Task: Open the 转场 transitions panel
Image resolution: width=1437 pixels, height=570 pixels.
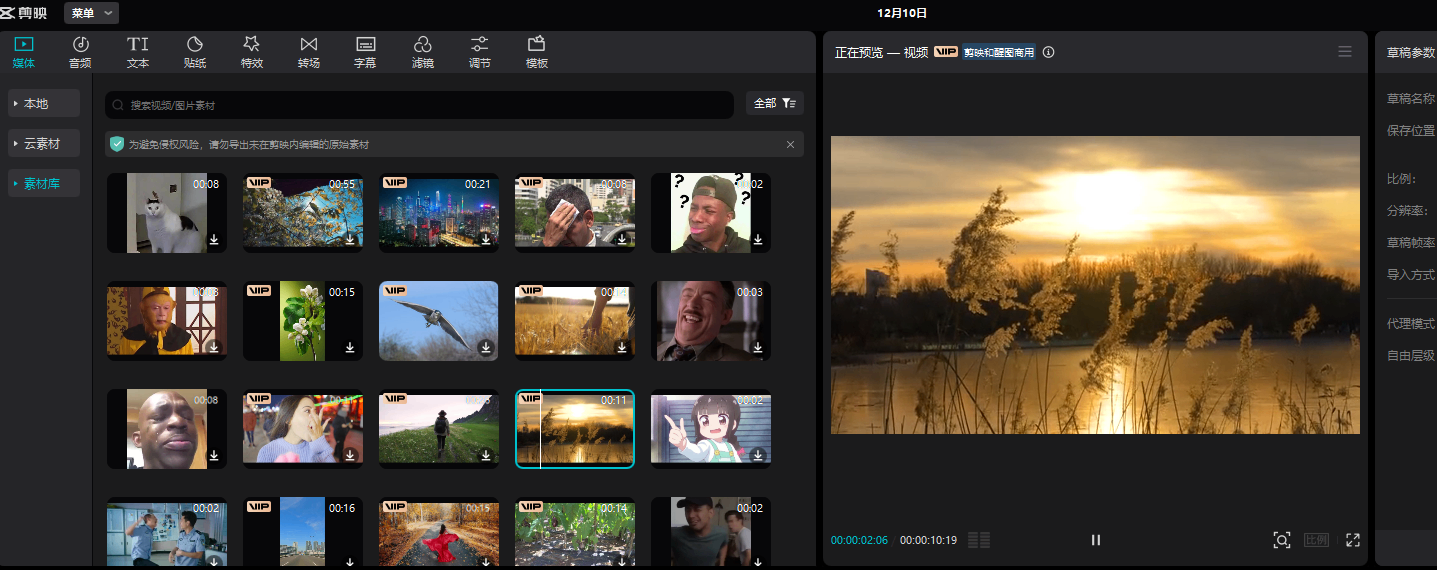Action: pos(309,52)
